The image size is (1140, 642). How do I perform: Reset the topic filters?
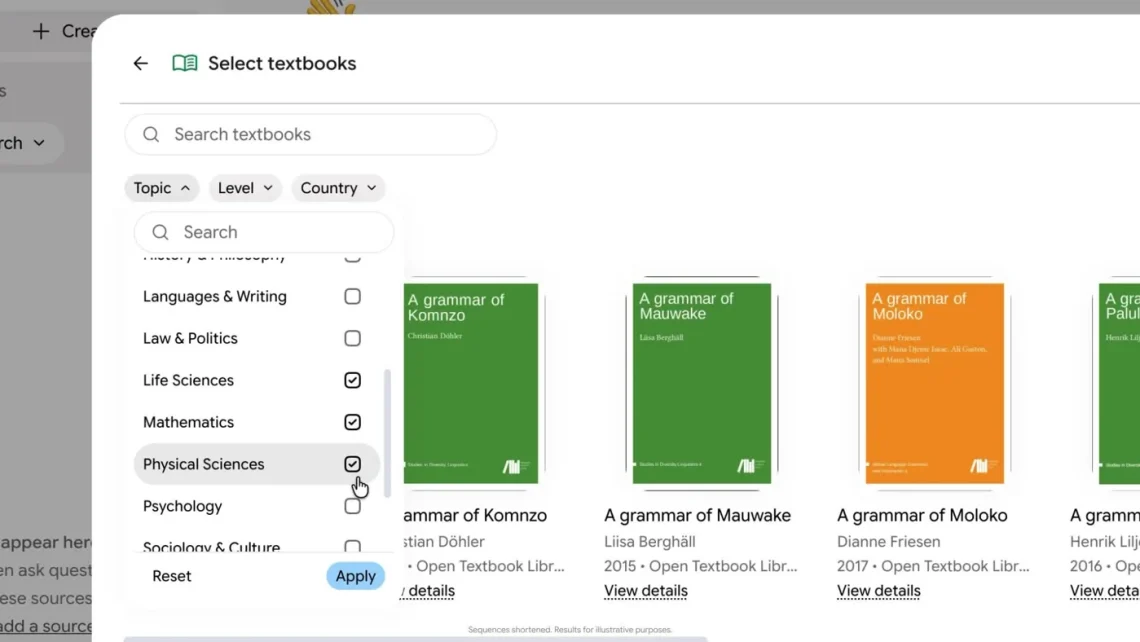tap(172, 576)
